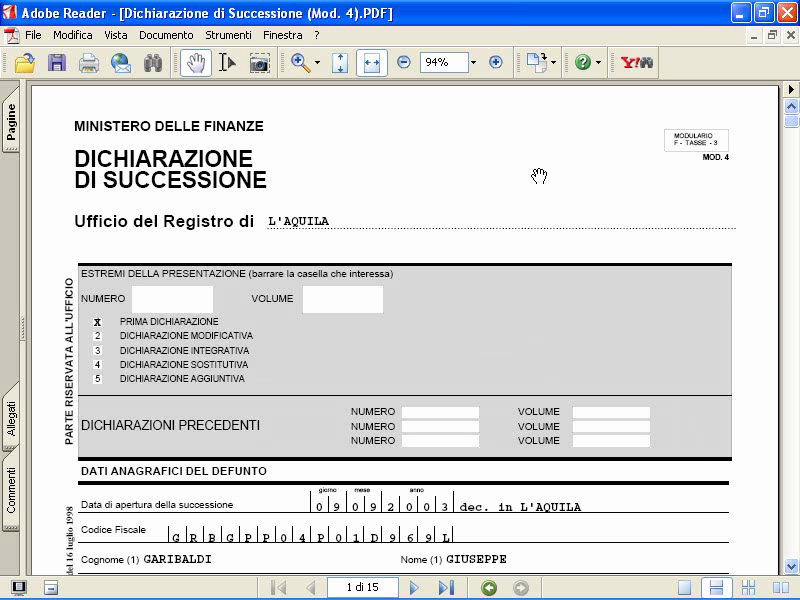Check the Prima Dichiarazione box
This screenshot has height=600, width=800.
(x=97, y=322)
